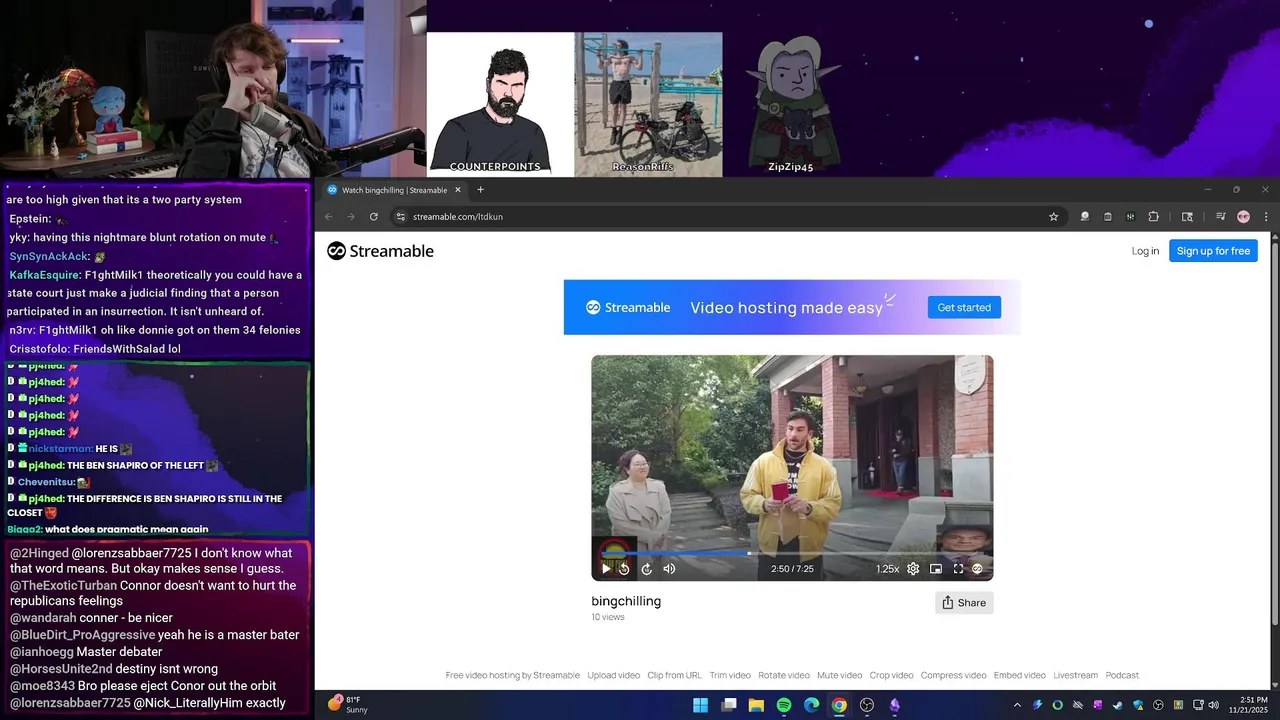Play the bingchilling video
1280x720 pixels.
pyautogui.click(x=605, y=569)
